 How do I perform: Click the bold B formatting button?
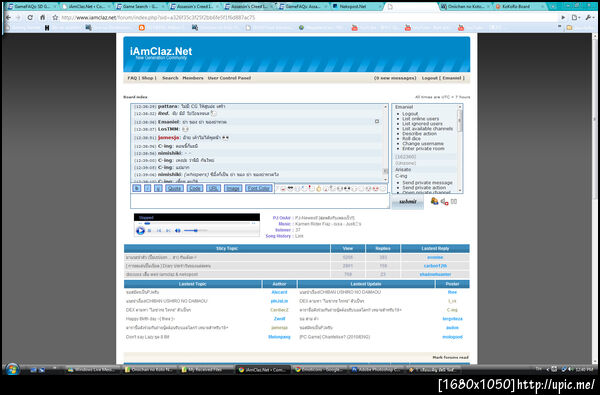137,188
